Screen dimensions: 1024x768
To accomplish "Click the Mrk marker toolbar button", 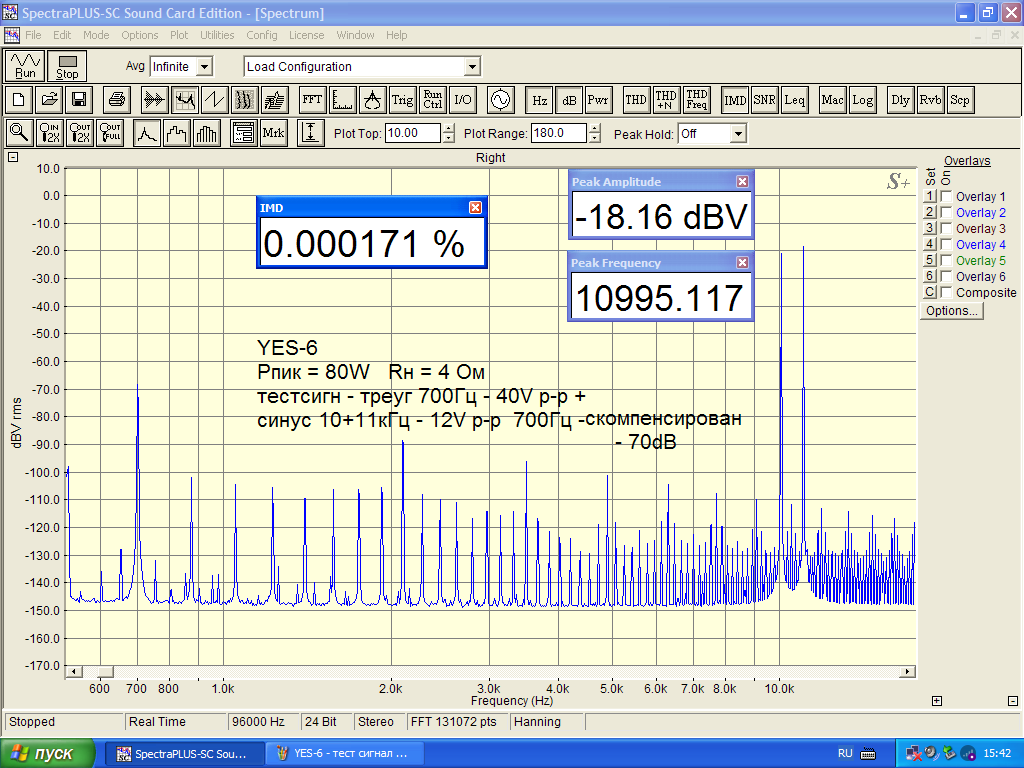I will (x=273, y=133).
